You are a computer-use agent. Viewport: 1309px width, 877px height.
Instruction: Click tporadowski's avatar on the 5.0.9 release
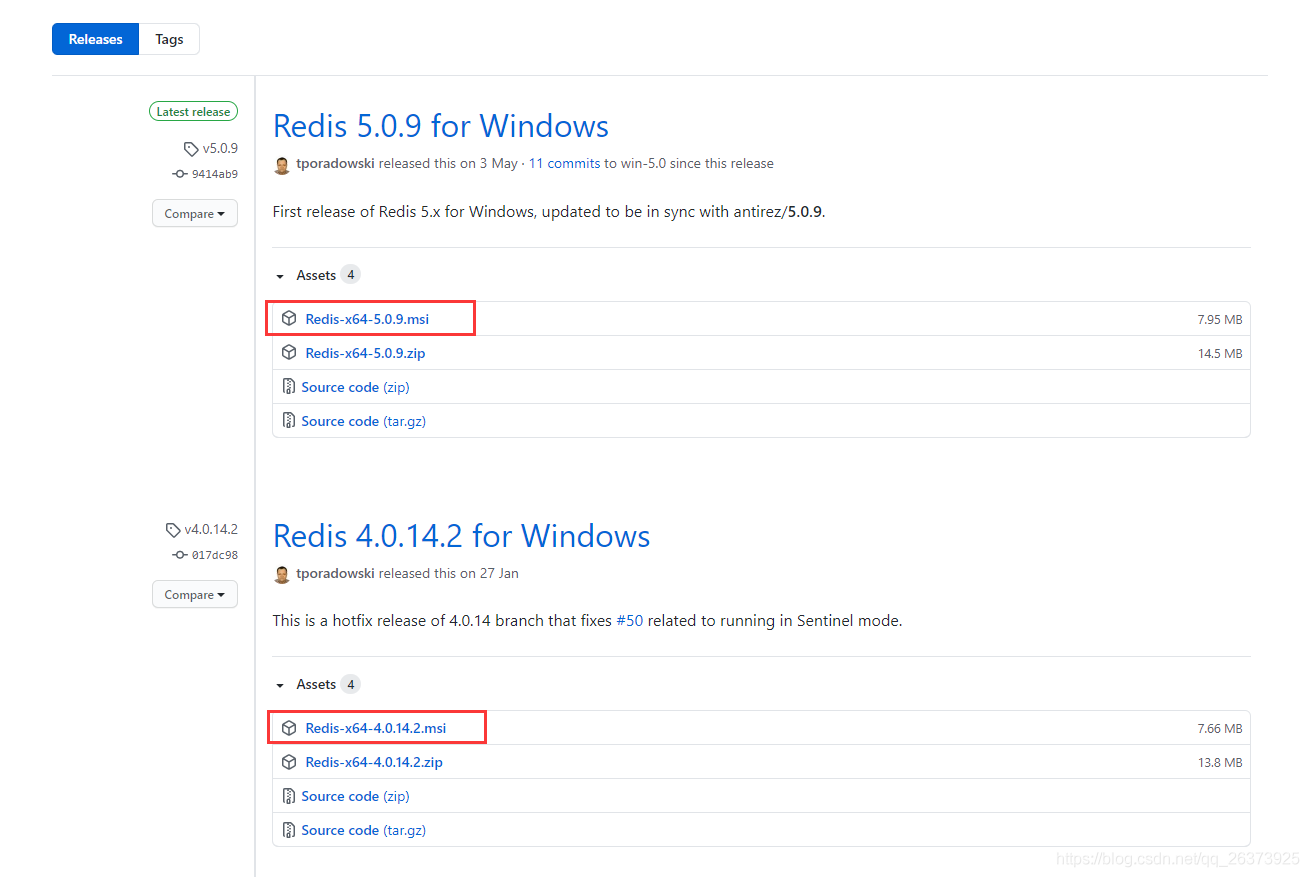pos(282,164)
